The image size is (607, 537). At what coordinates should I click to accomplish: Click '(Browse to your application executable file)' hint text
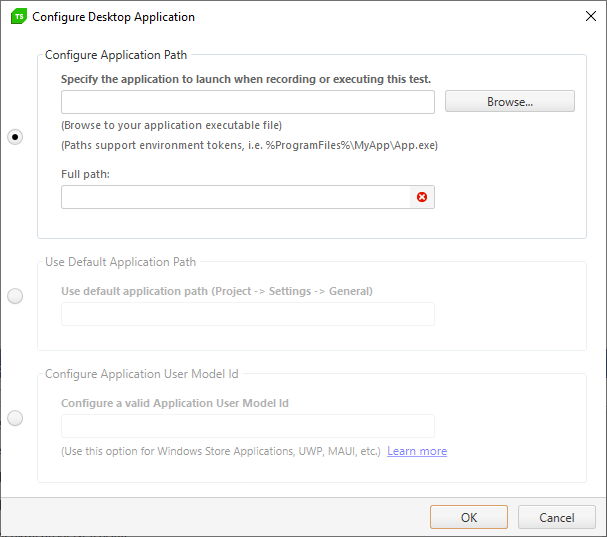[x=171, y=125]
